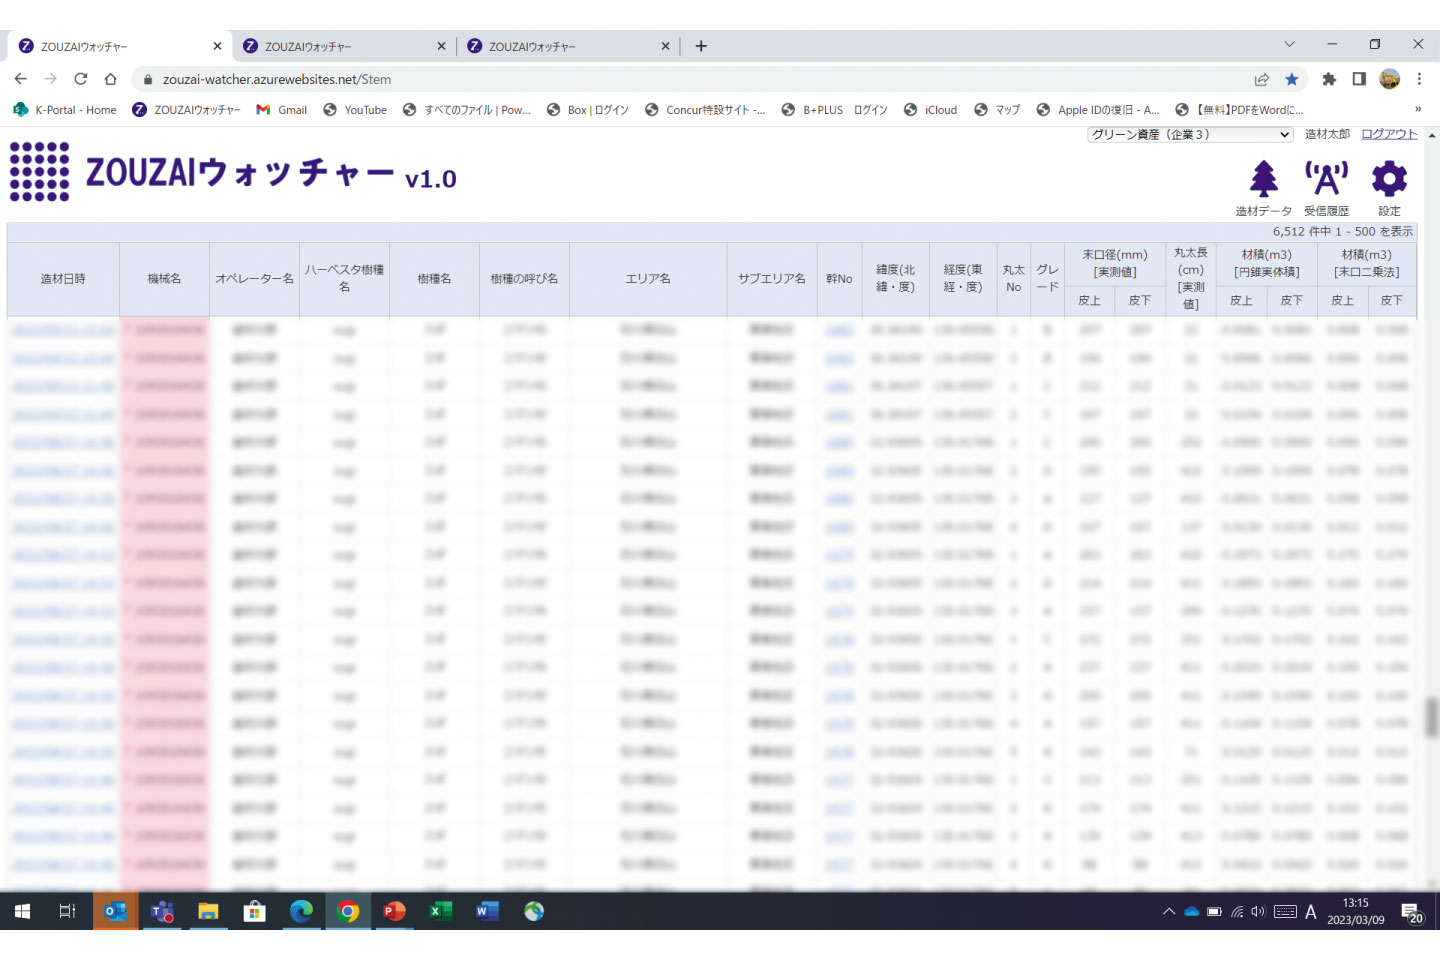Open a new browser tab
Image resolution: width=1440 pixels, height=960 pixels.
(701, 46)
